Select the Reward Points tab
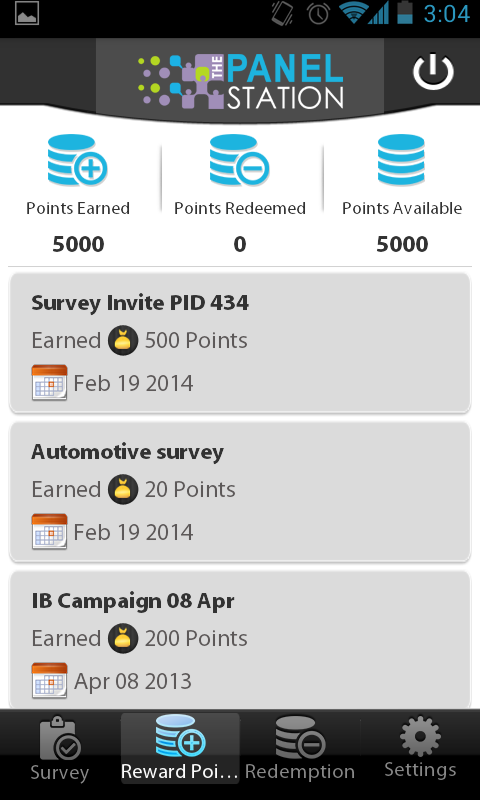This screenshot has height=800, width=480. tap(180, 751)
